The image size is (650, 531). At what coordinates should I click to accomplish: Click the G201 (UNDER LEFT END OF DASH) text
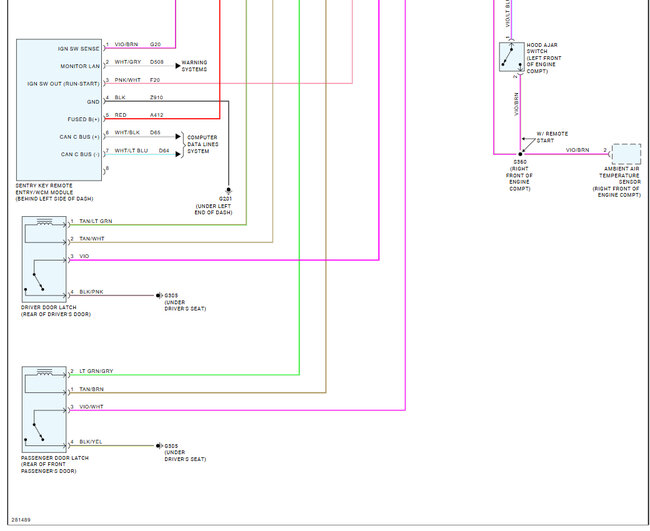point(213,206)
